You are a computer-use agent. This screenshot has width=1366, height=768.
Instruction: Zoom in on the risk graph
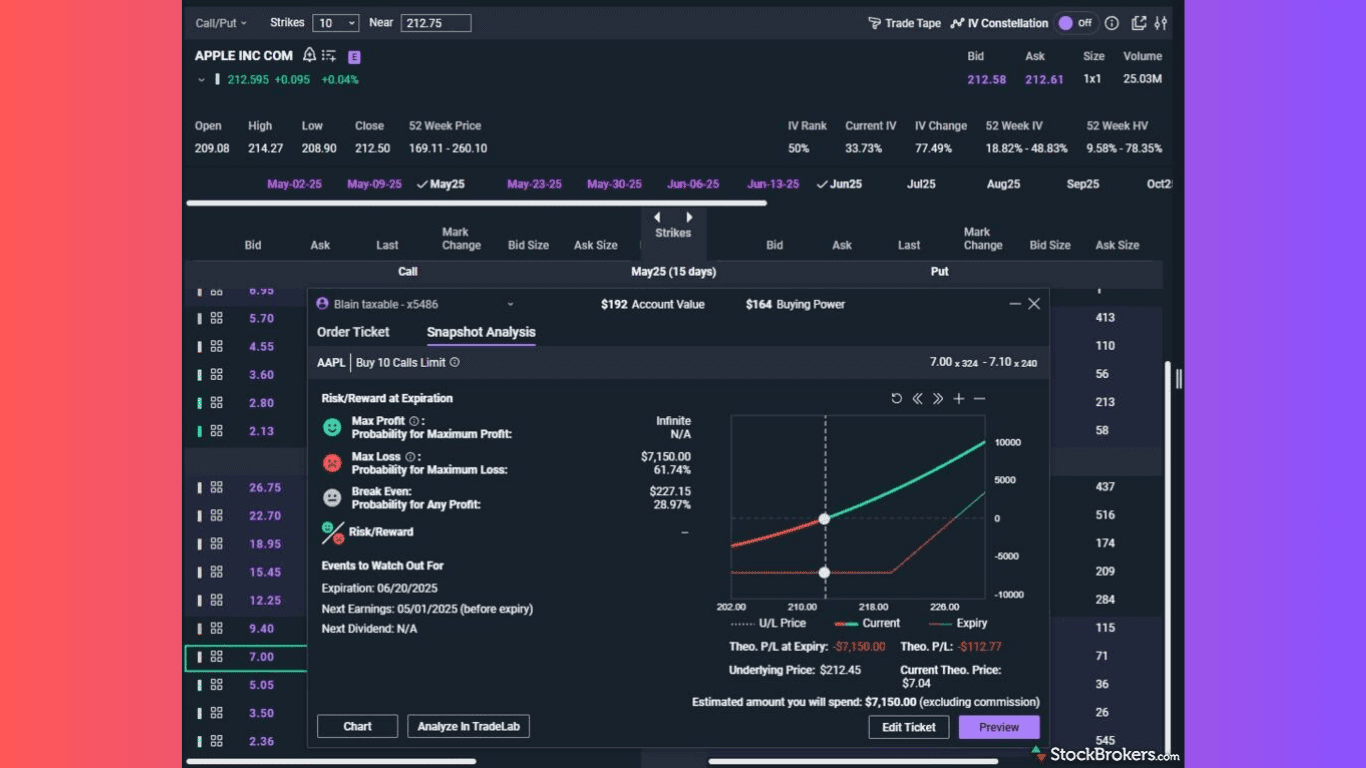(x=959, y=399)
